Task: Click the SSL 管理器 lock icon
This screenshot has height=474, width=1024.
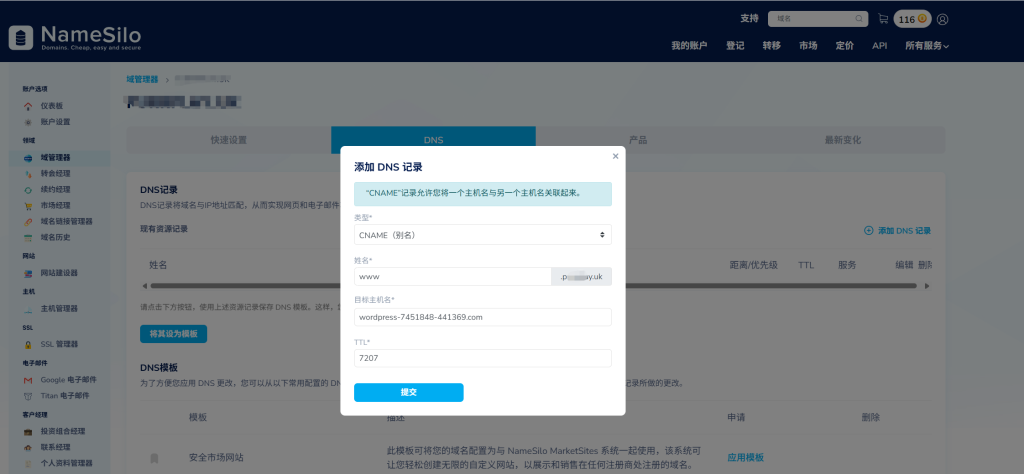Action: point(27,345)
